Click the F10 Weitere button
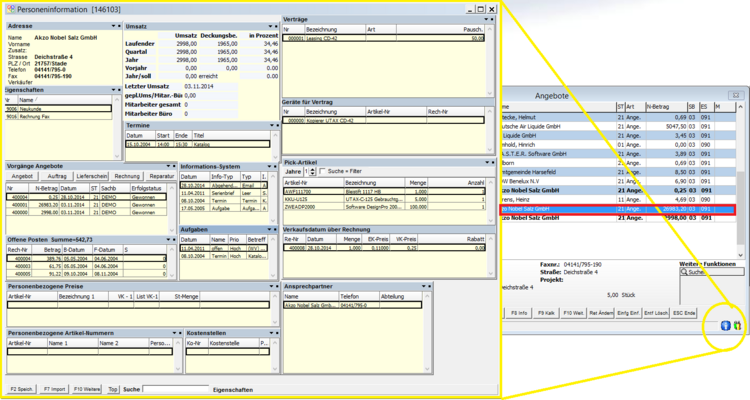Image resolution: width=750 pixels, height=400 pixels. (x=87, y=388)
